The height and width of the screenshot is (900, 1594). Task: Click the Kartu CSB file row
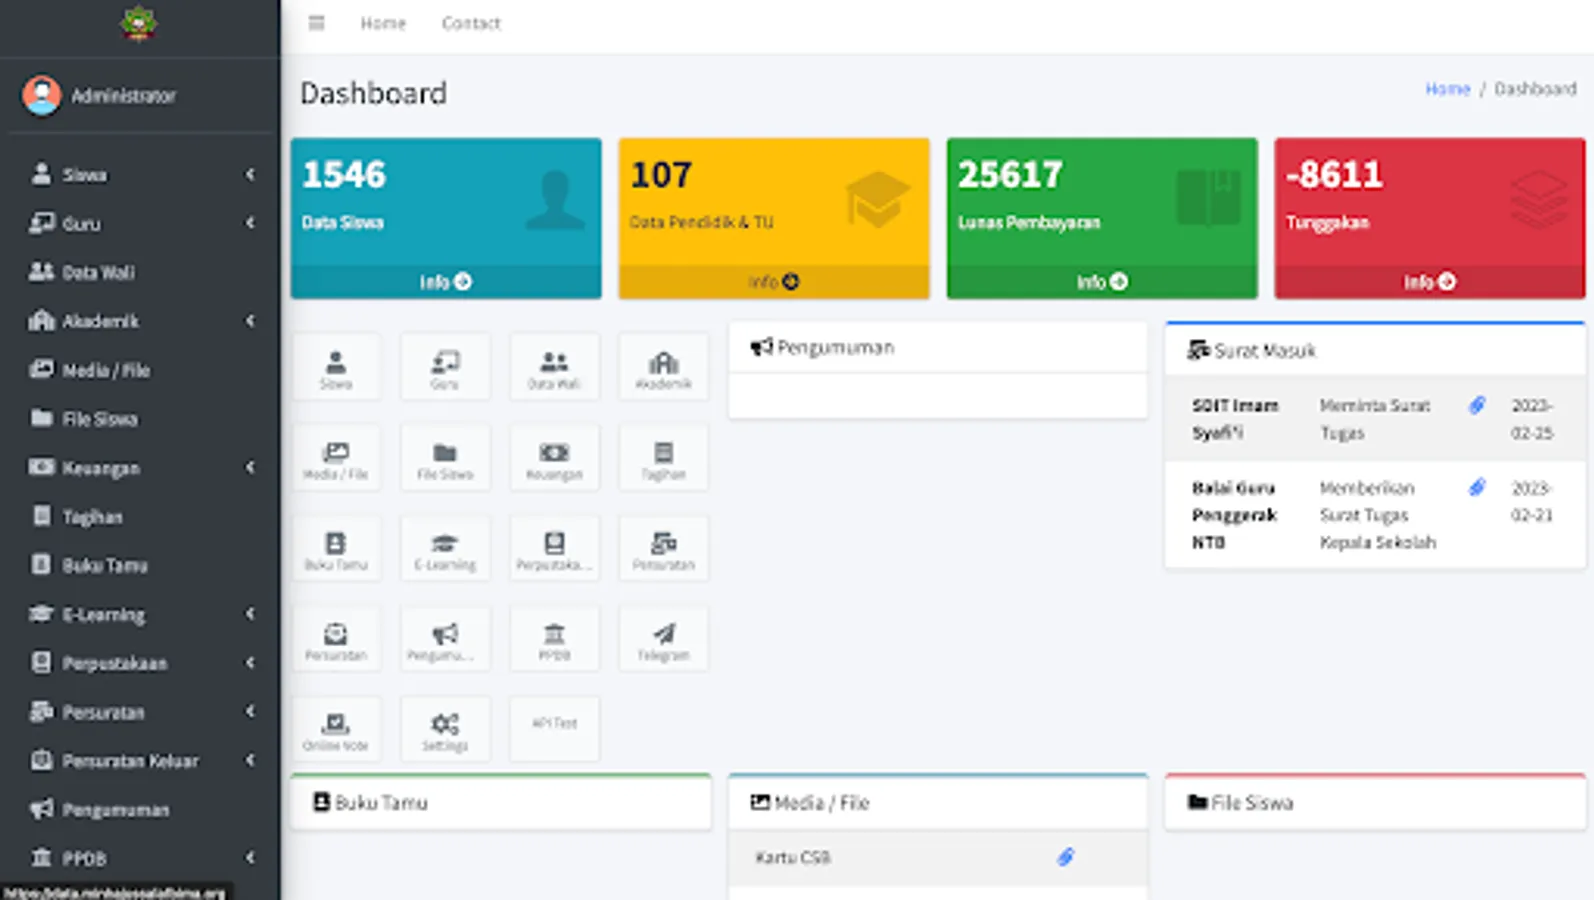(938, 857)
